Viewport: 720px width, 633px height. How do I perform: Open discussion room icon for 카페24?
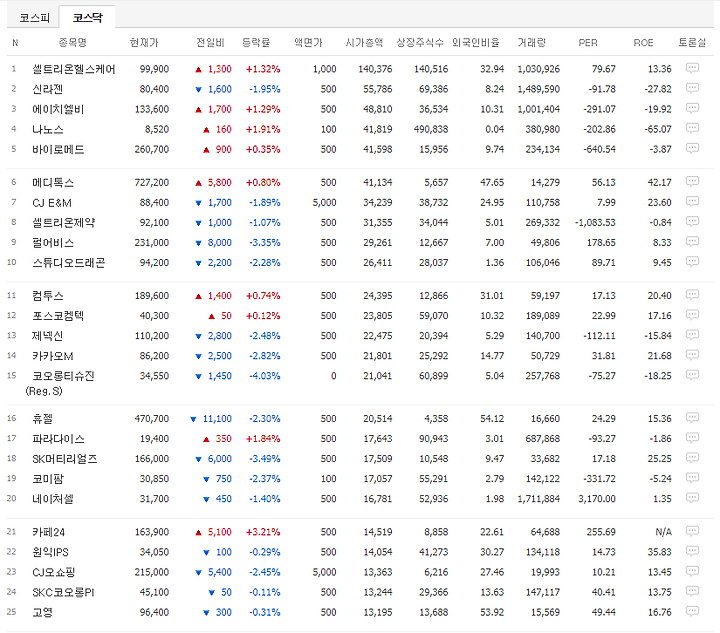(692, 532)
